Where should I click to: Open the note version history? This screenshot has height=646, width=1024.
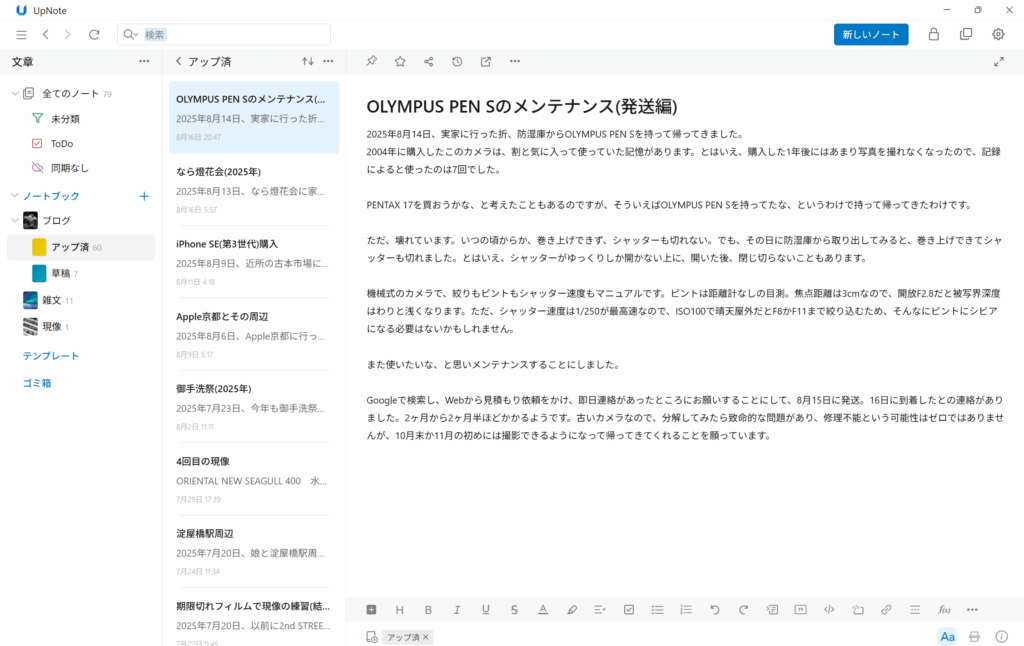coord(457,62)
